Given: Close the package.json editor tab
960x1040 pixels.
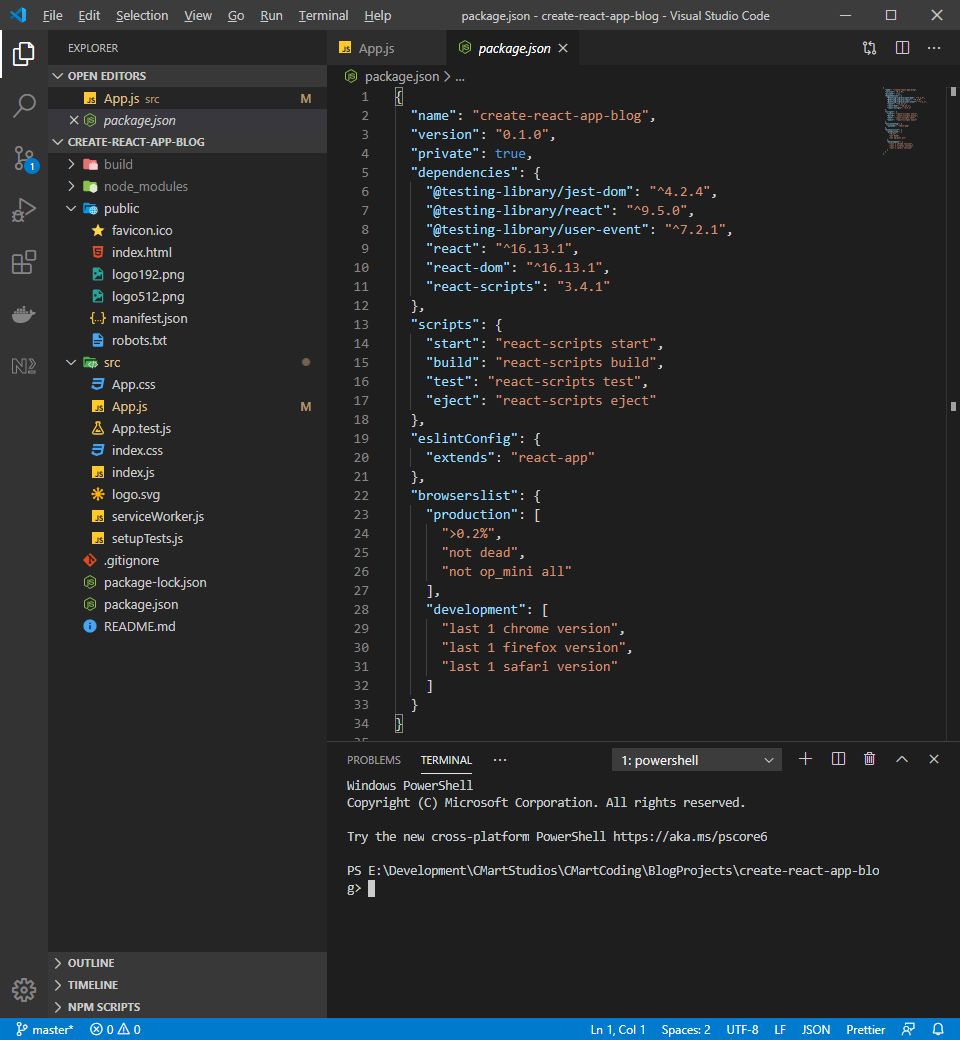Looking at the screenshot, I should tap(563, 48).
